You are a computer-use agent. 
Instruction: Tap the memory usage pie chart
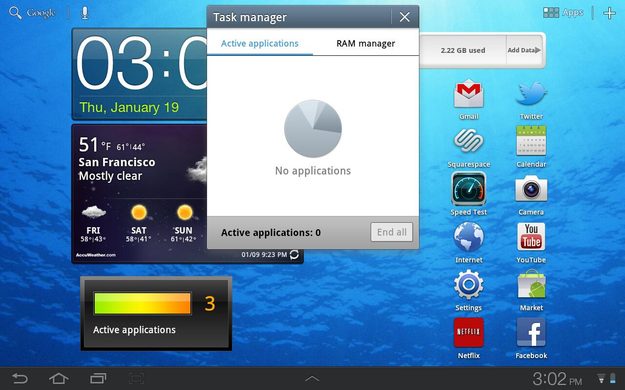(x=313, y=128)
